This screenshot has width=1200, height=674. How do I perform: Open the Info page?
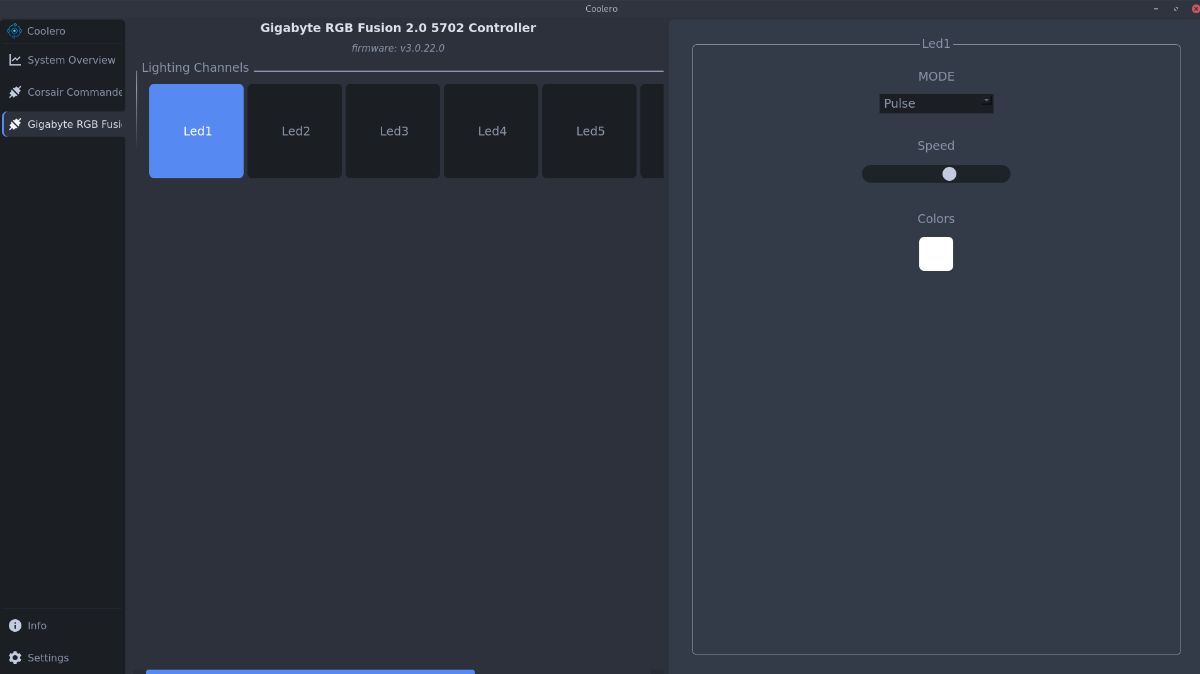click(x=62, y=625)
